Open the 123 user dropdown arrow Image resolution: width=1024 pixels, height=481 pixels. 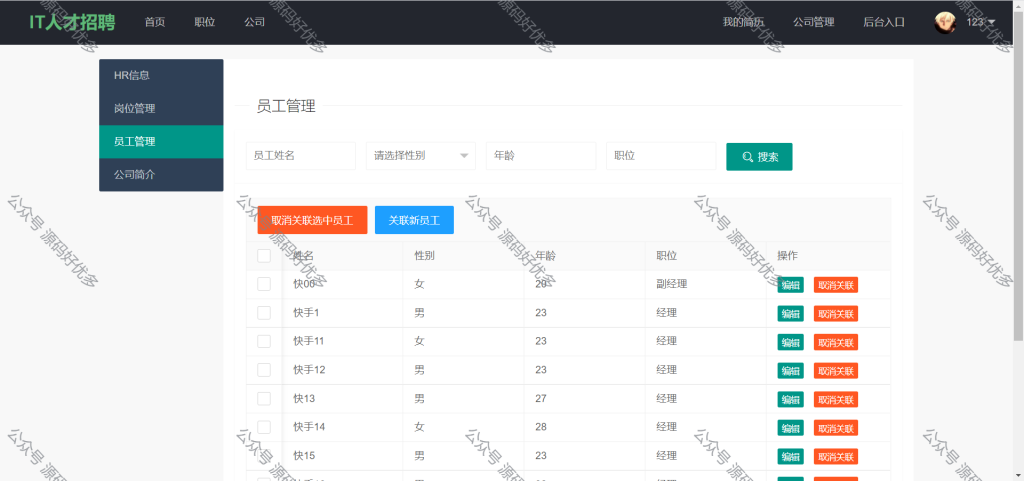[x=992, y=22]
